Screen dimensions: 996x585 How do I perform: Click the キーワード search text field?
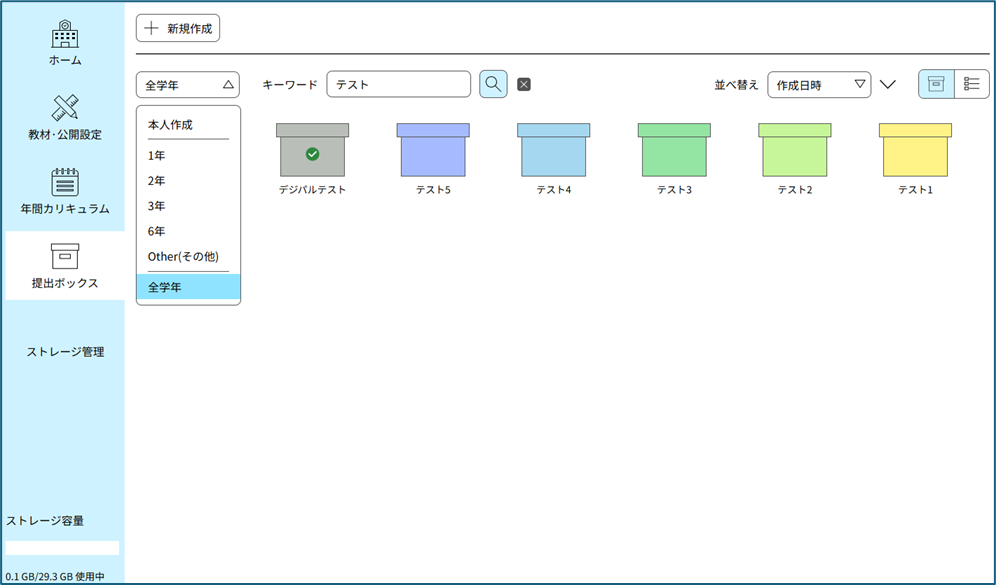(399, 85)
